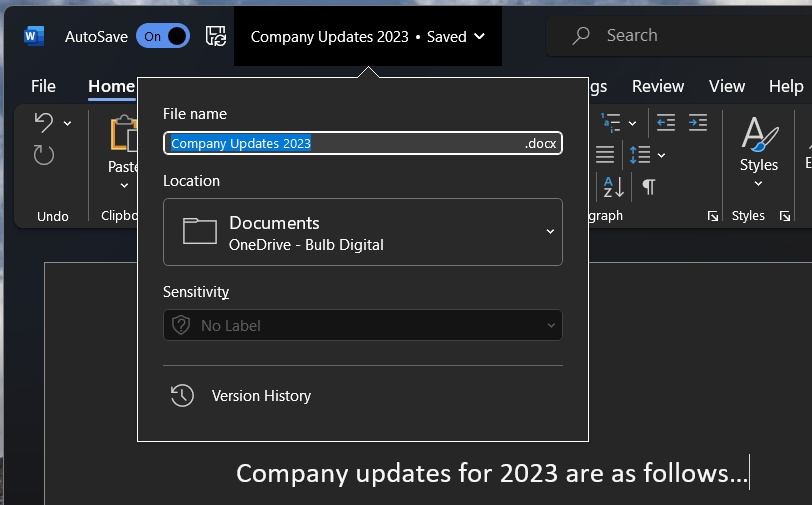This screenshot has height=505, width=812.
Task: Click the Search magnifier icon
Action: (581, 36)
